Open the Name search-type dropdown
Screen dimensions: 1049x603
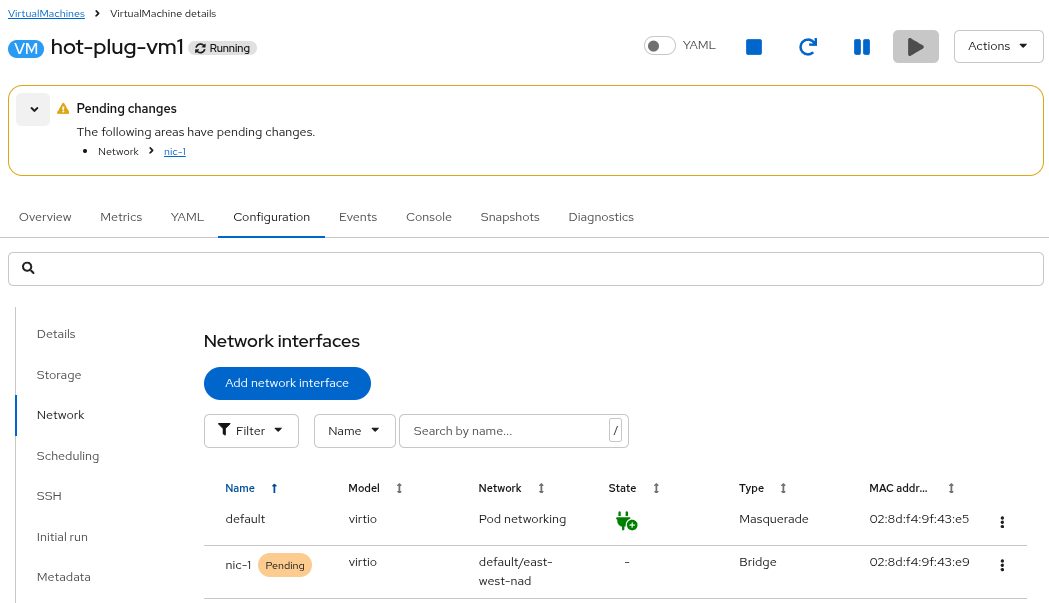pyautogui.click(x=354, y=431)
